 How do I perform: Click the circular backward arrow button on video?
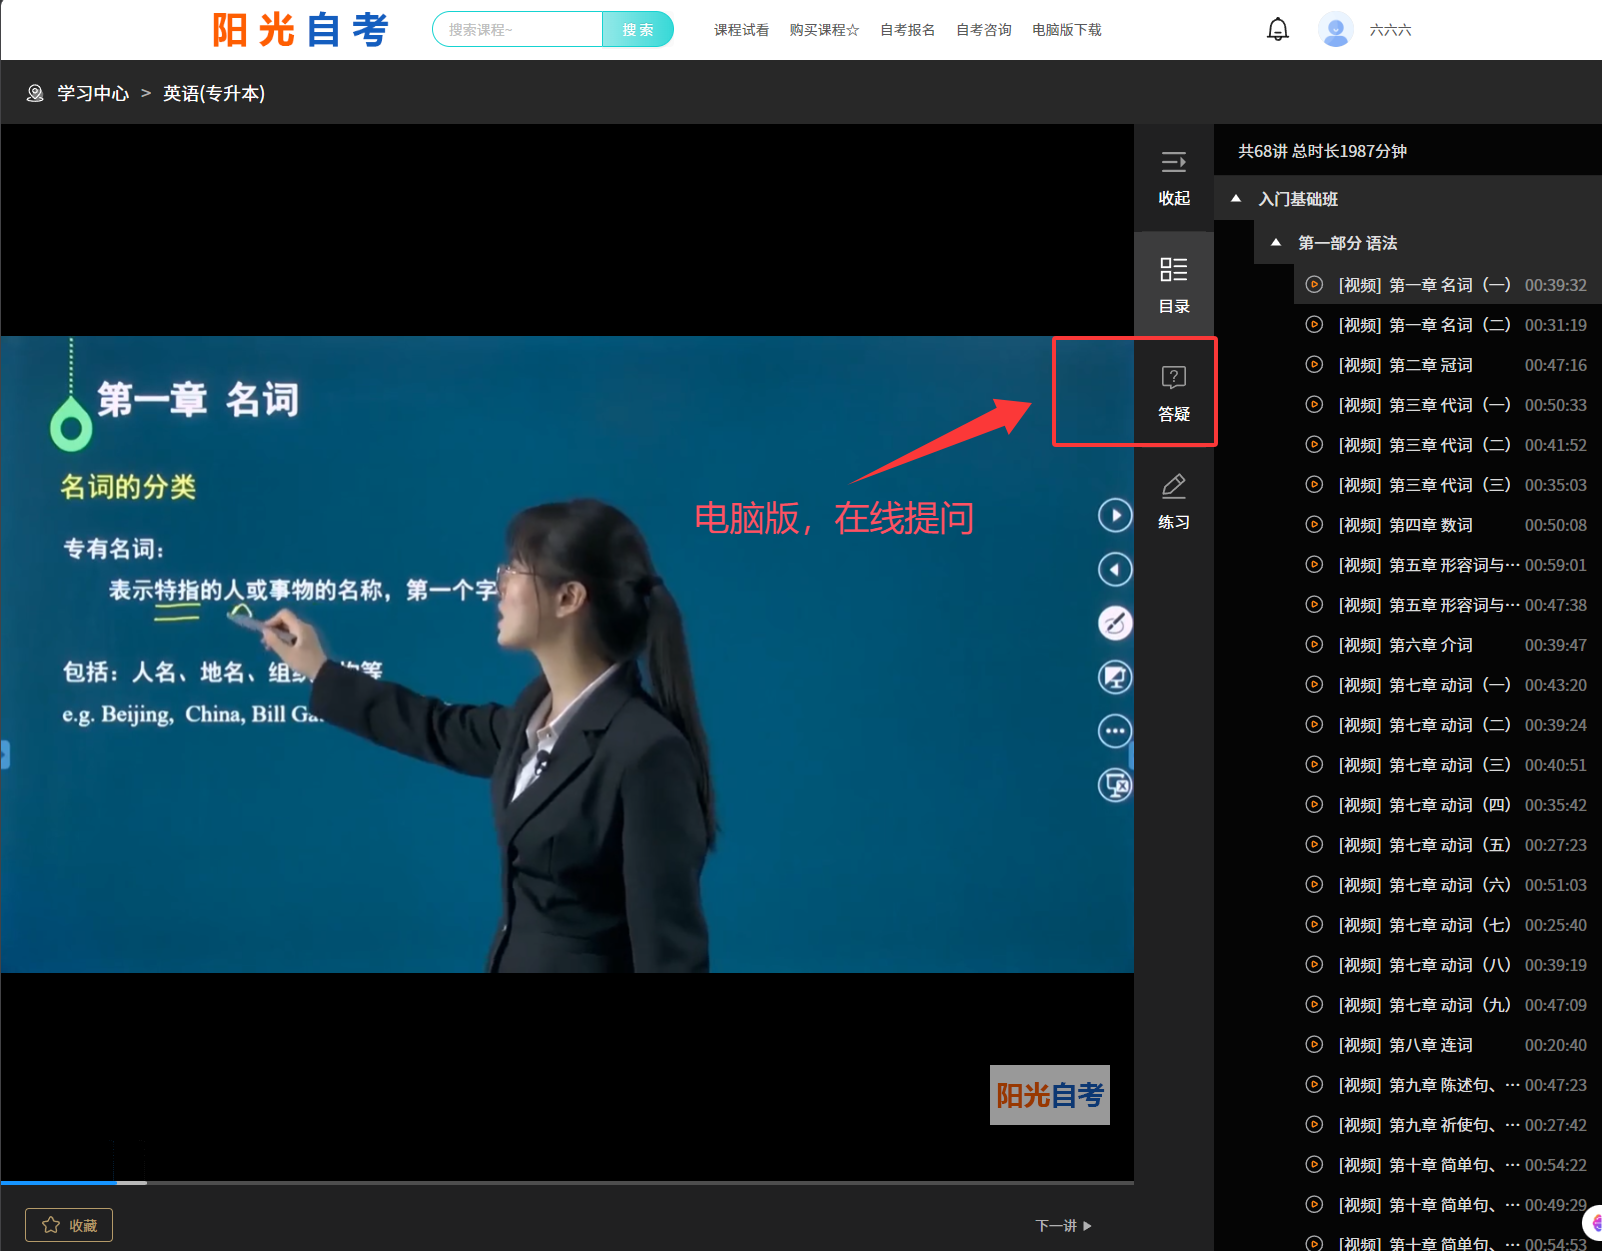[1115, 569]
